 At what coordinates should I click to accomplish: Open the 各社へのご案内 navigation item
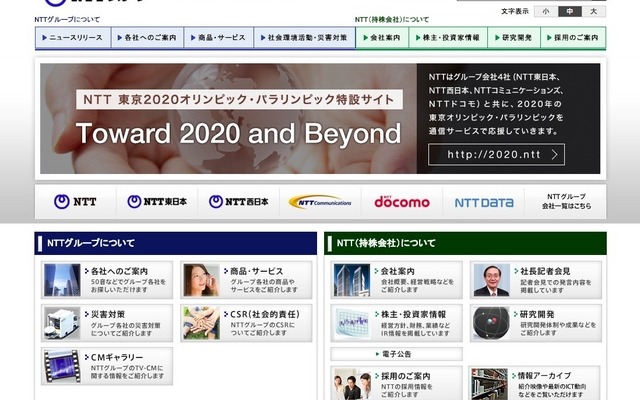click(147, 38)
